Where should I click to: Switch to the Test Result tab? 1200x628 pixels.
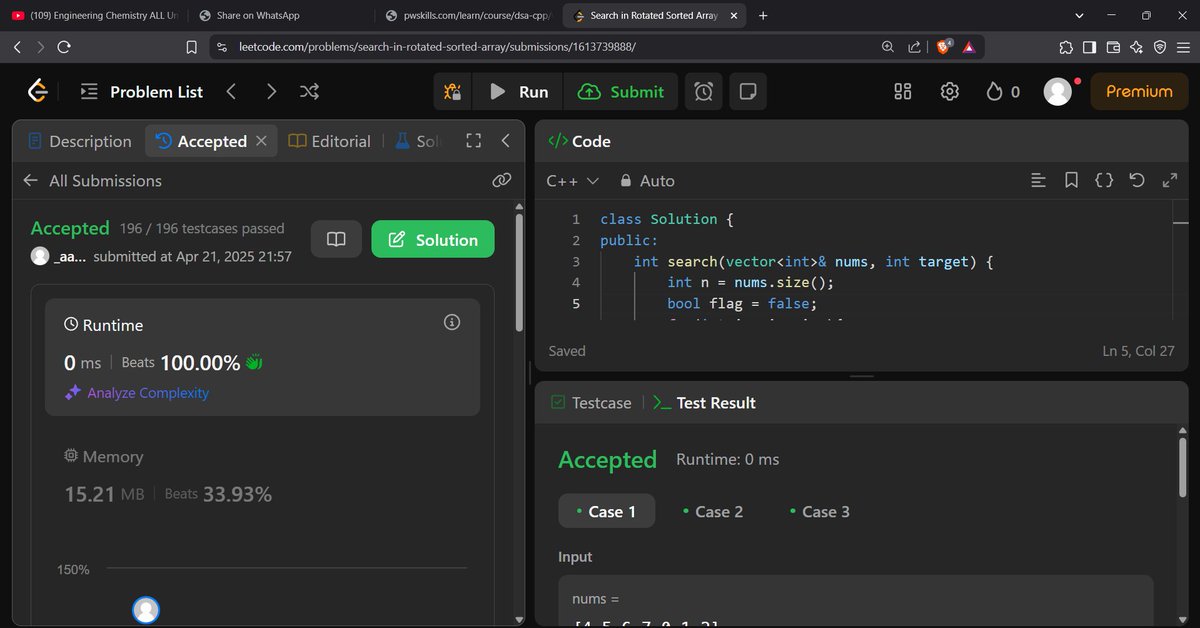pyautogui.click(x=704, y=403)
